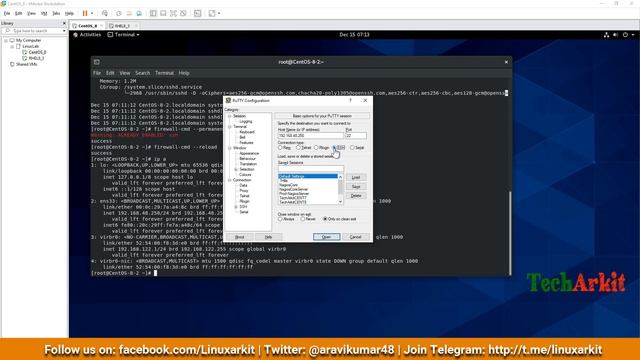
Task: Click the stretch guest display icon
Action: coord(212,13)
